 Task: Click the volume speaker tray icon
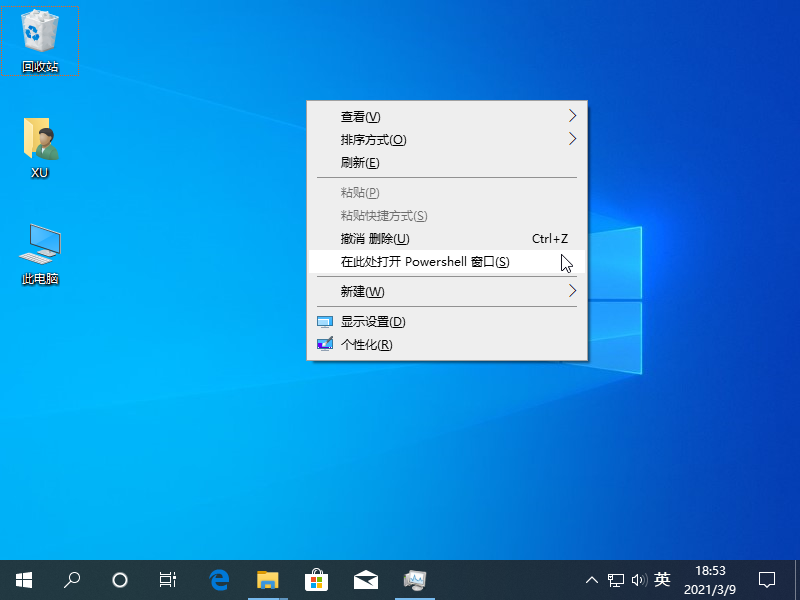click(640, 579)
